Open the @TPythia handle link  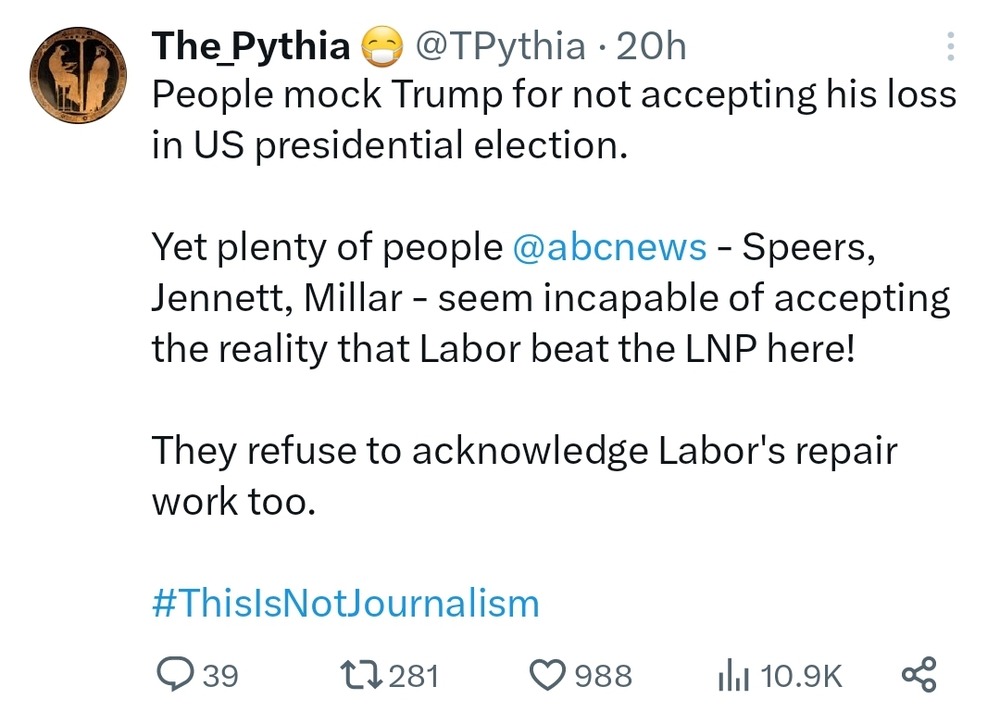tap(498, 45)
